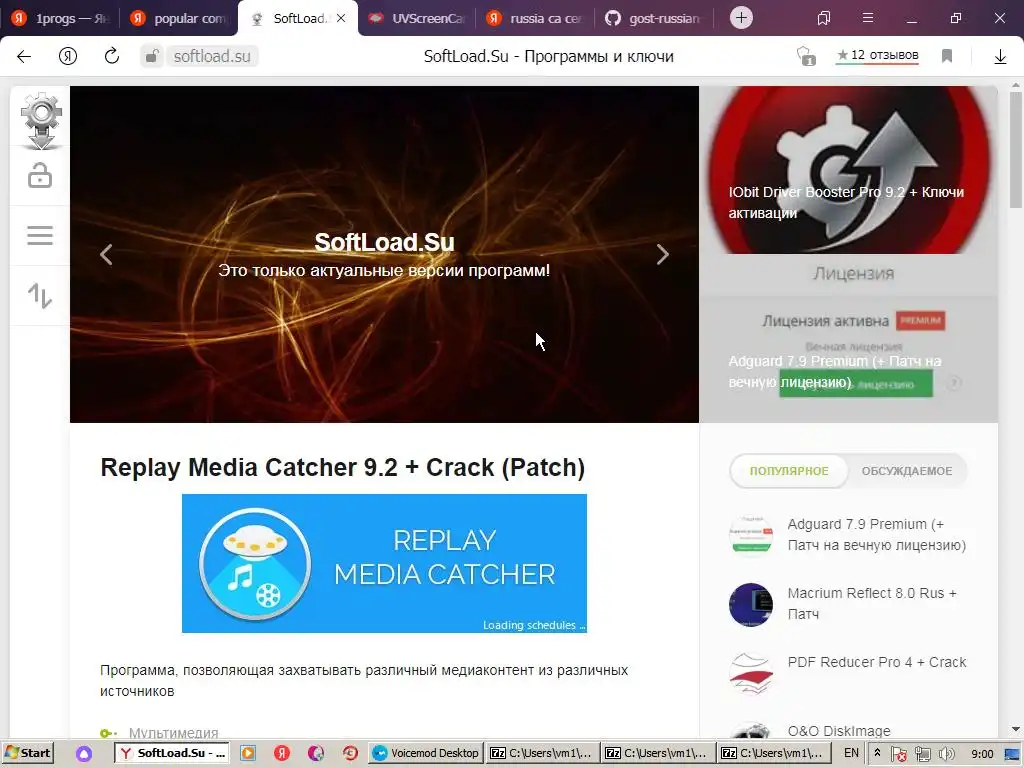Screen dimensions: 1024x768
Task: Show the previous slide in the banner
Action: click(x=106, y=255)
